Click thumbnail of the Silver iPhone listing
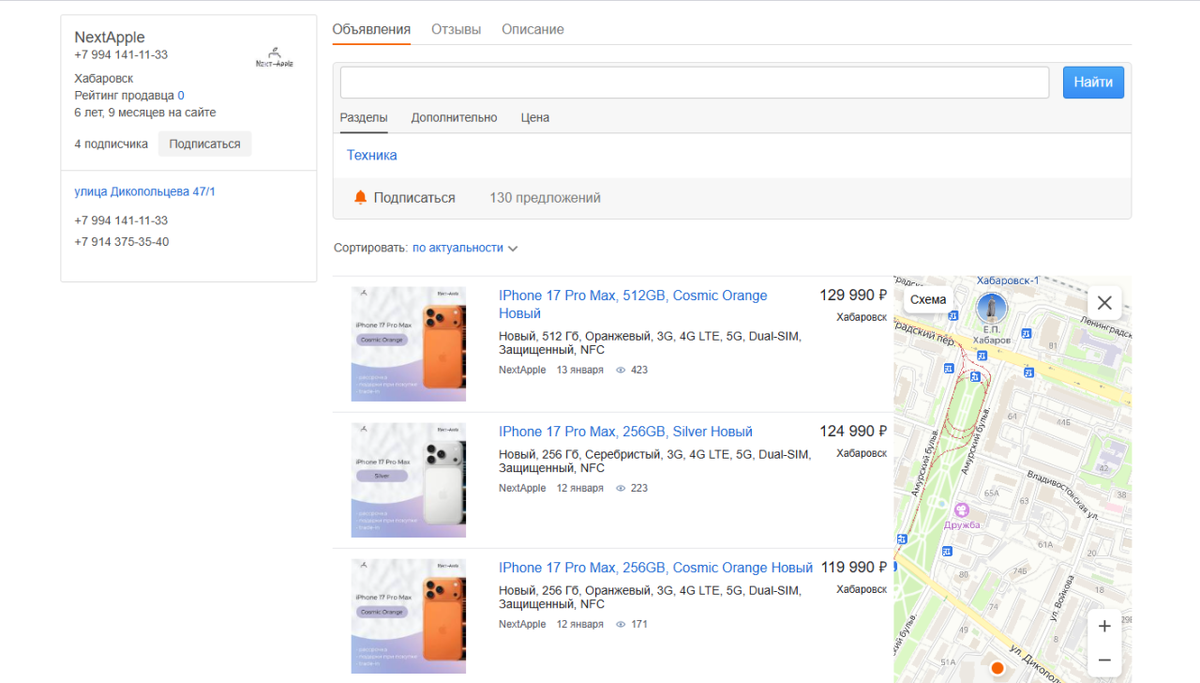This screenshot has width=1200, height=683. point(408,480)
